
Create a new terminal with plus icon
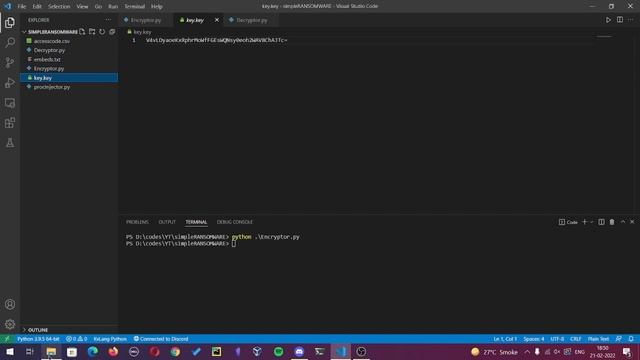click(584, 222)
